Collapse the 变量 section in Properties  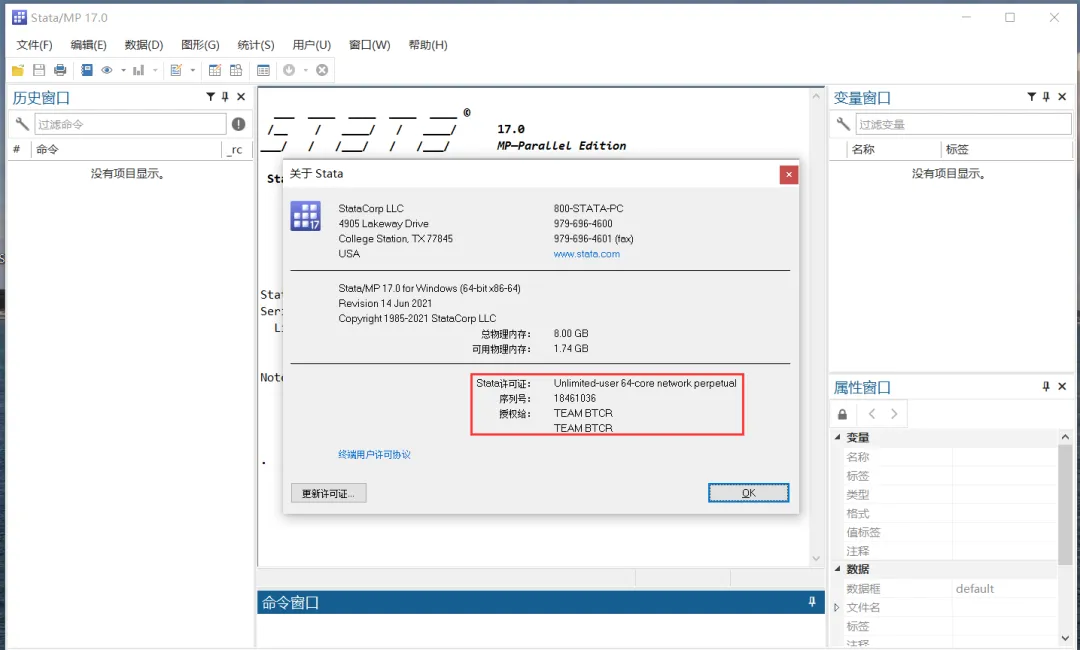(838, 437)
